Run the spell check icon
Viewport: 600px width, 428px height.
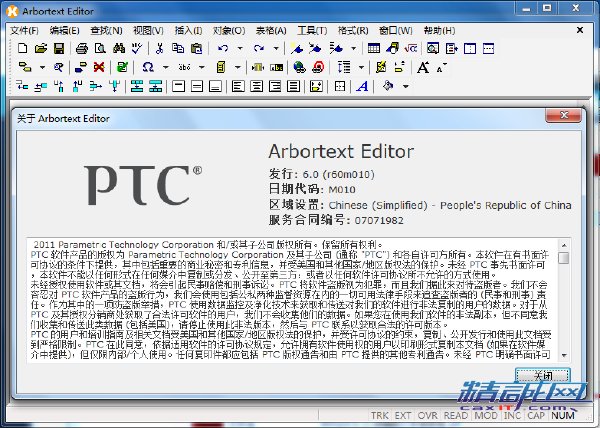coord(137,48)
